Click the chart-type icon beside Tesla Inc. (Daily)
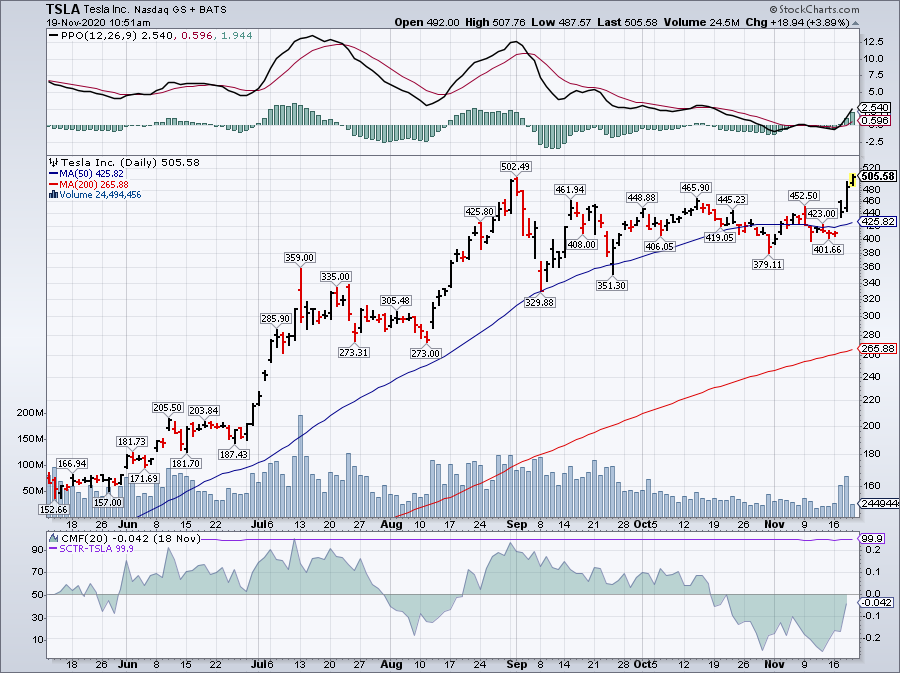This screenshot has height=673, width=900. [x=54, y=162]
